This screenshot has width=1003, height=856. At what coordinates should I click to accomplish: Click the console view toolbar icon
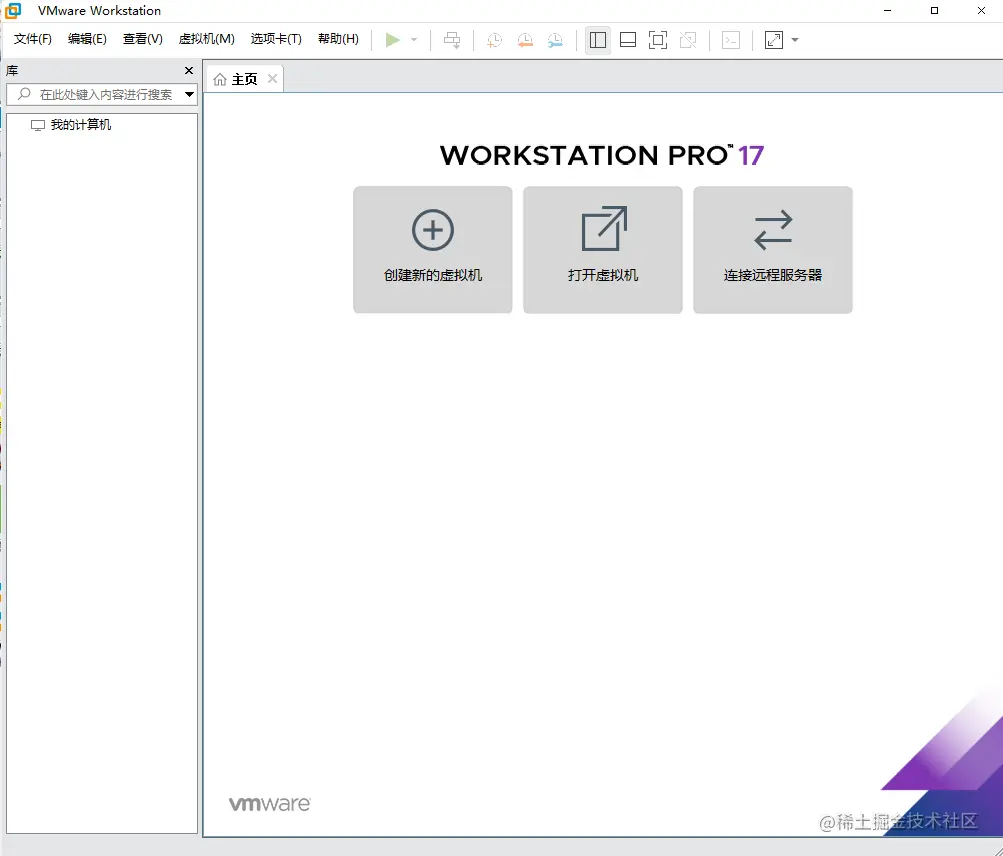731,40
